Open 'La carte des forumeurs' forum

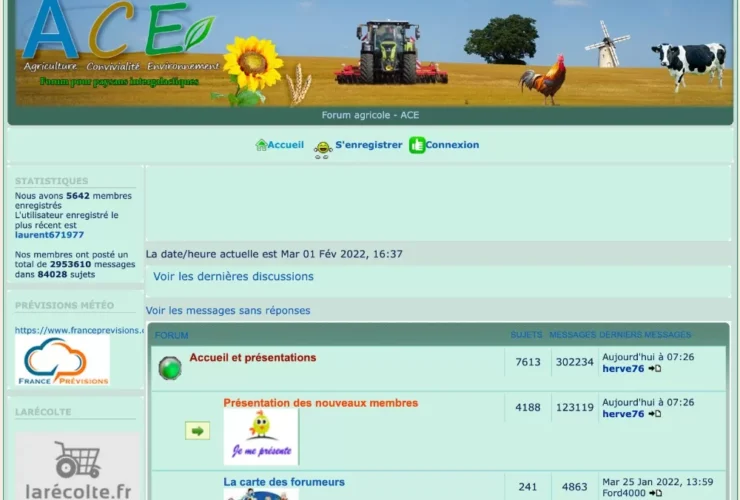click(x=284, y=482)
